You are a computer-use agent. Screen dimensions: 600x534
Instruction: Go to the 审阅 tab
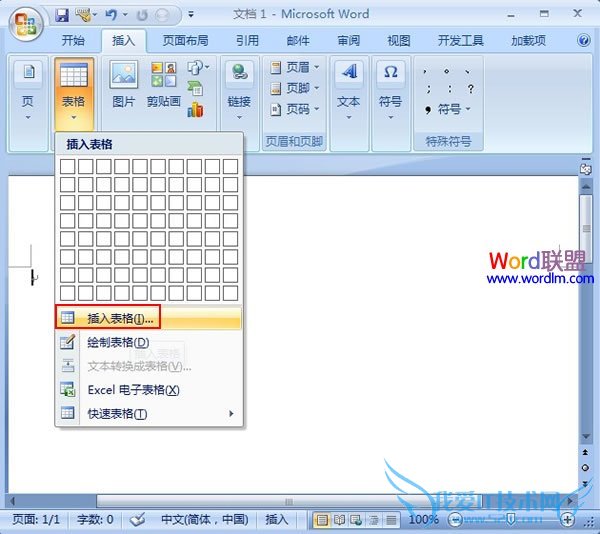point(349,40)
